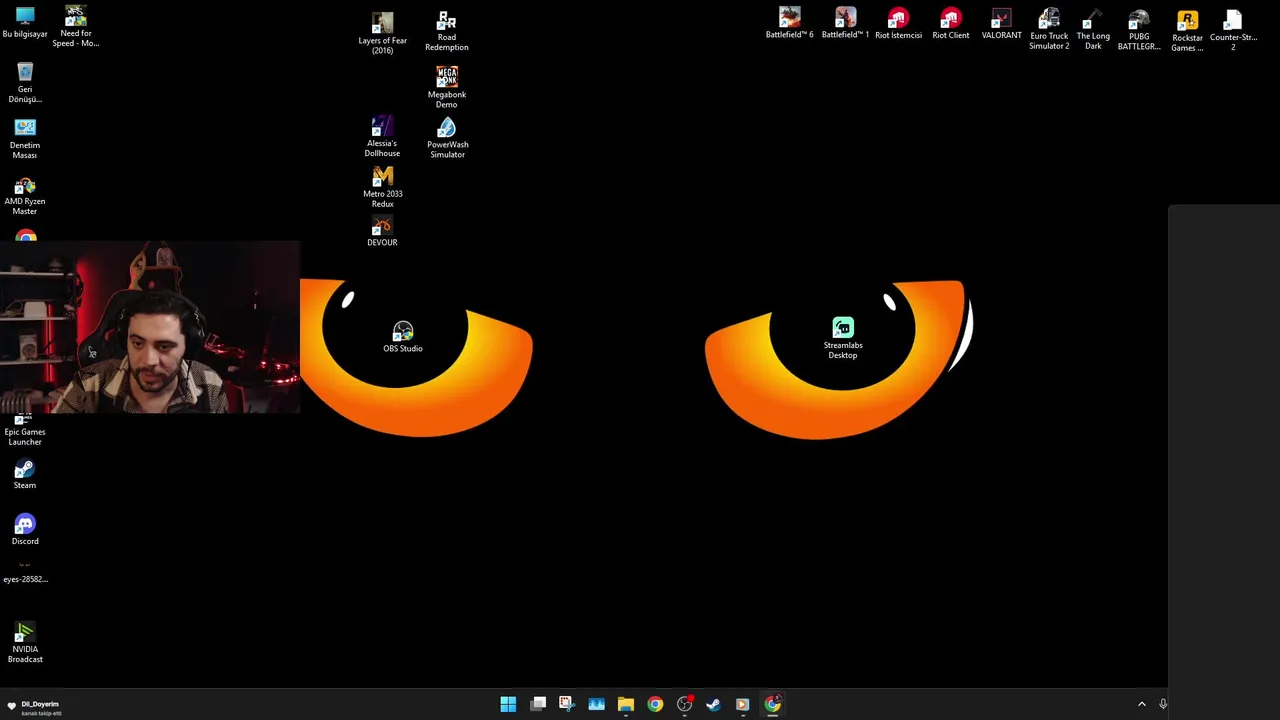
Task: Open the Windows Start menu
Action: click(508, 704)
